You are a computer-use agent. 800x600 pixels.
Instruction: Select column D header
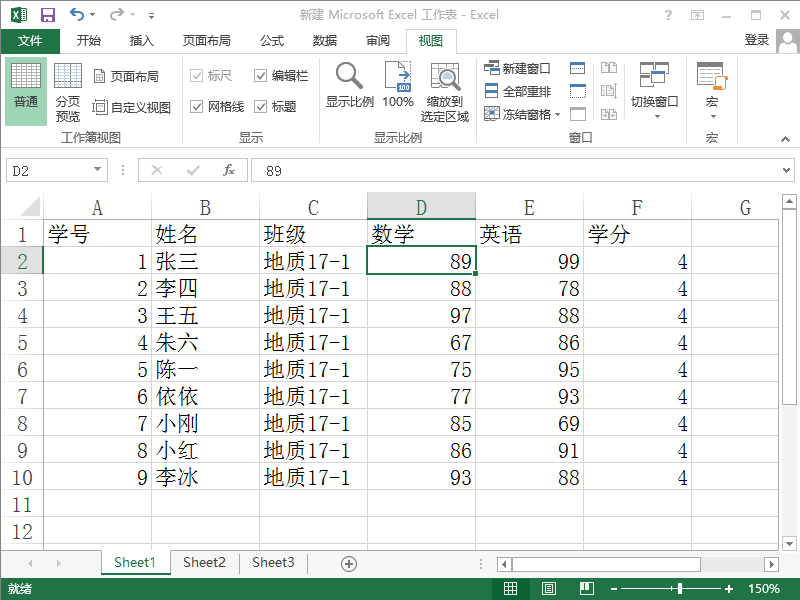click(x=421, y=207)
